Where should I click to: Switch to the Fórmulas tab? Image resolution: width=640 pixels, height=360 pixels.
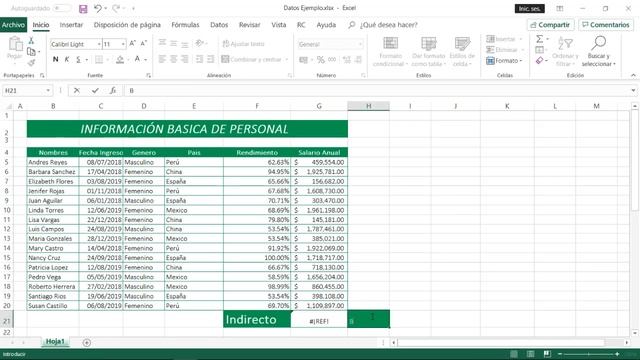(x=185, y=25)
